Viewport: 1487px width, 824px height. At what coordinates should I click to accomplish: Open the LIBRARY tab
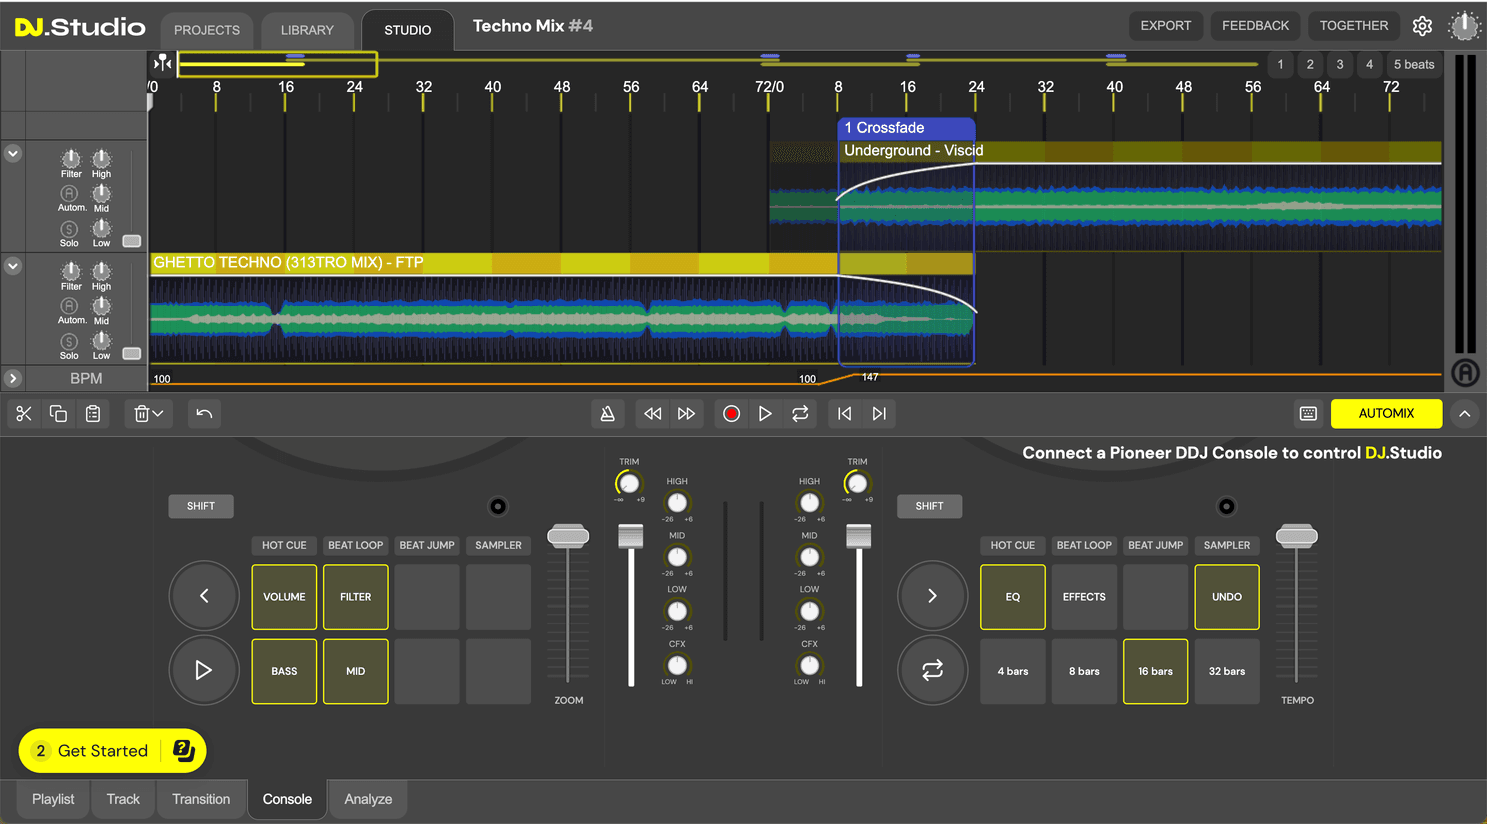(307, 30)
